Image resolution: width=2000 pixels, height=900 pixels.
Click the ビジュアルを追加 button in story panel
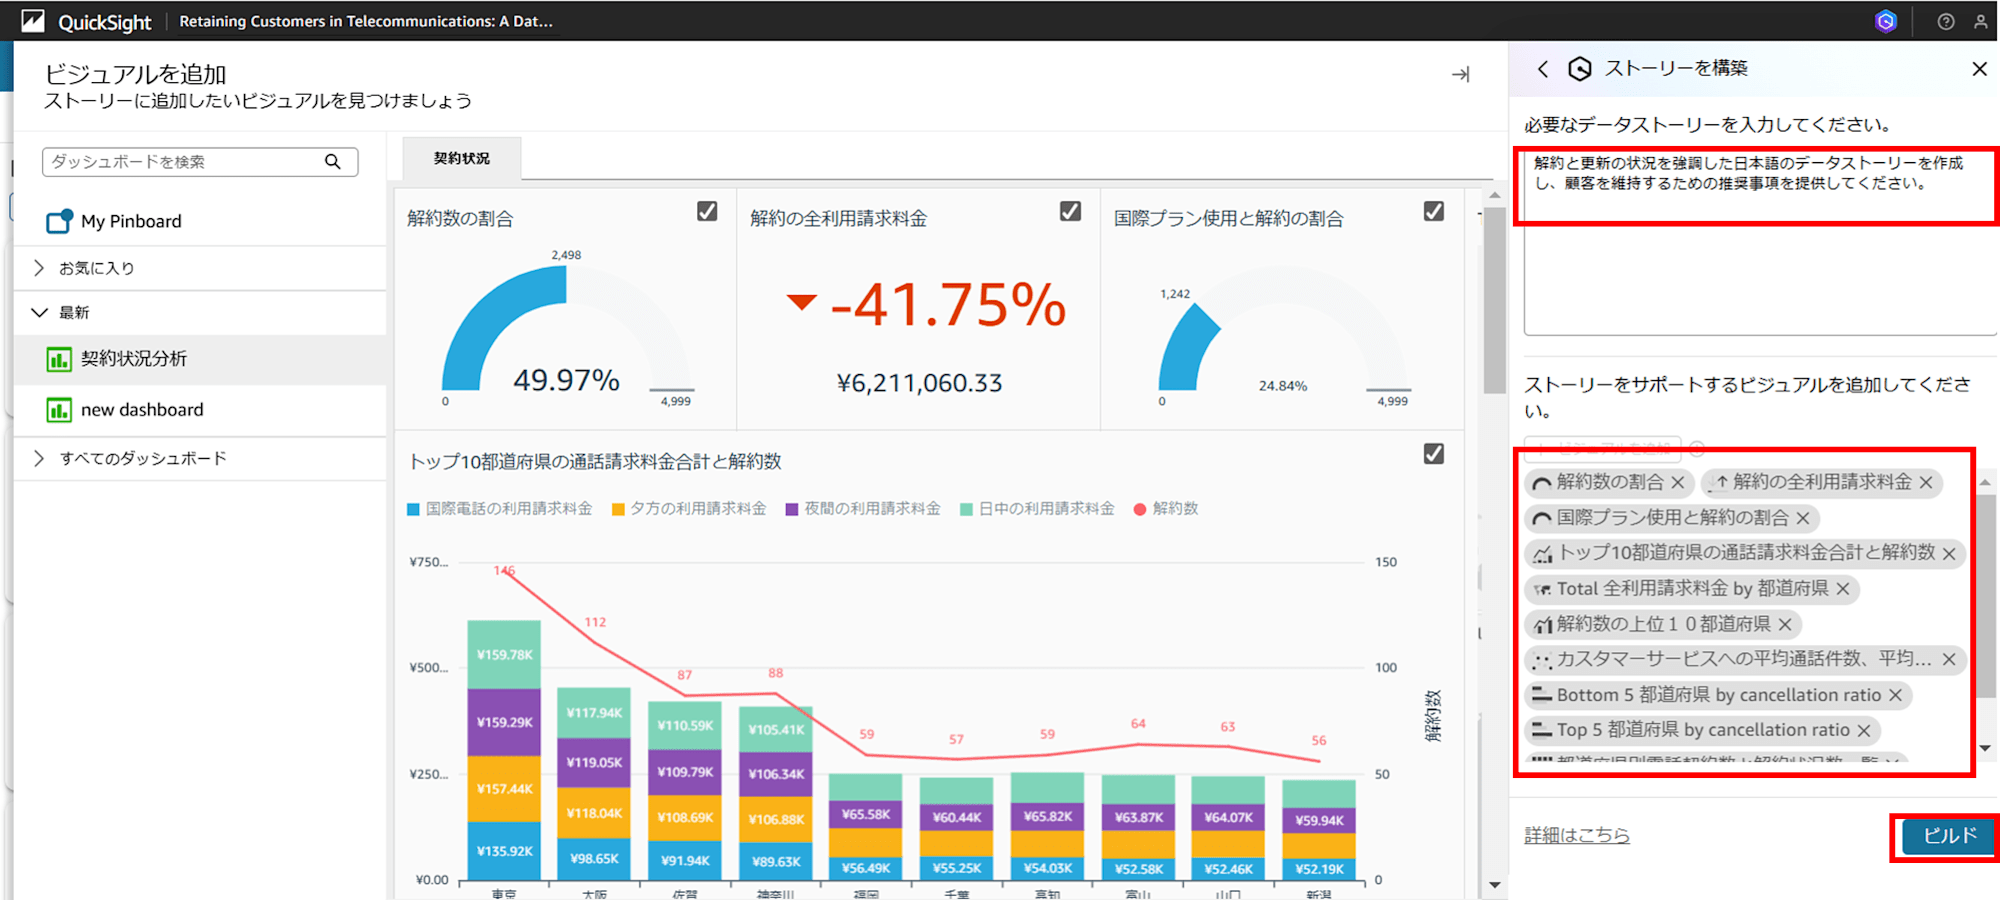point(1602,447)
